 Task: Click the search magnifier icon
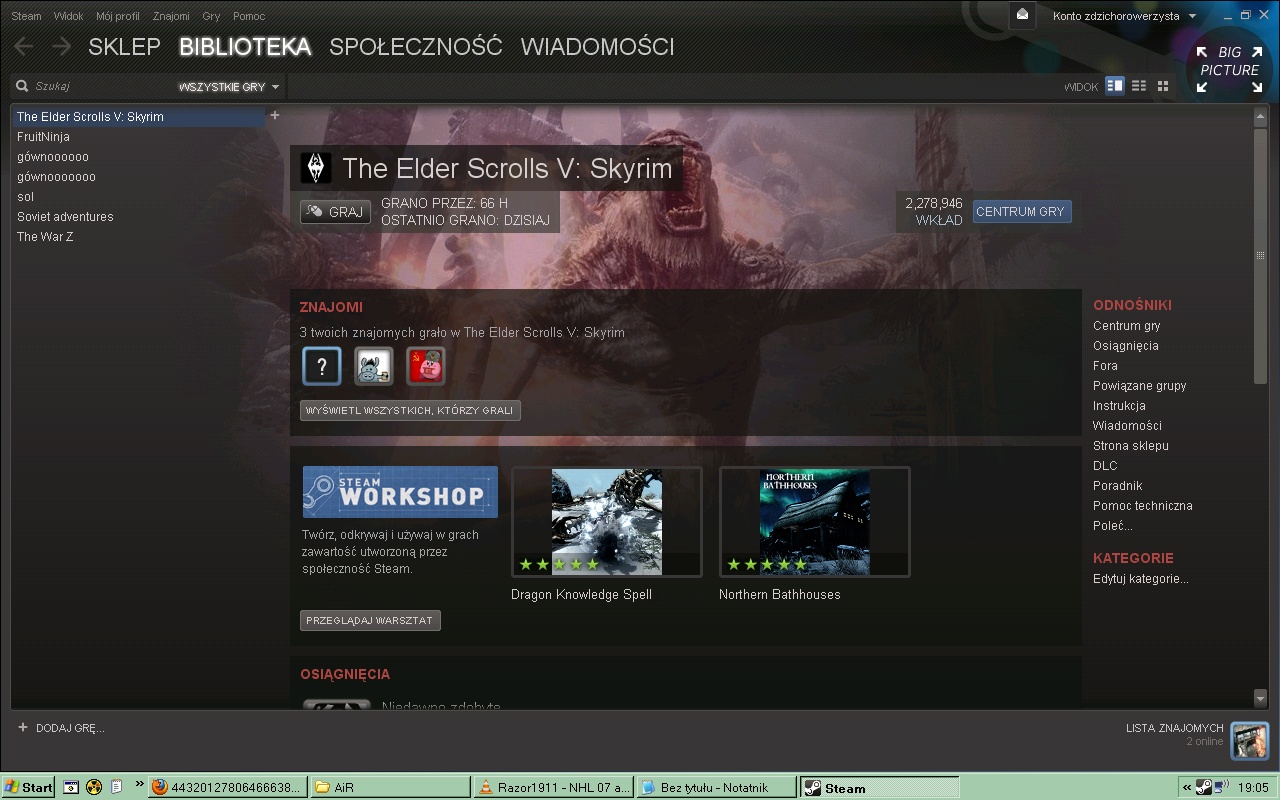22,86
